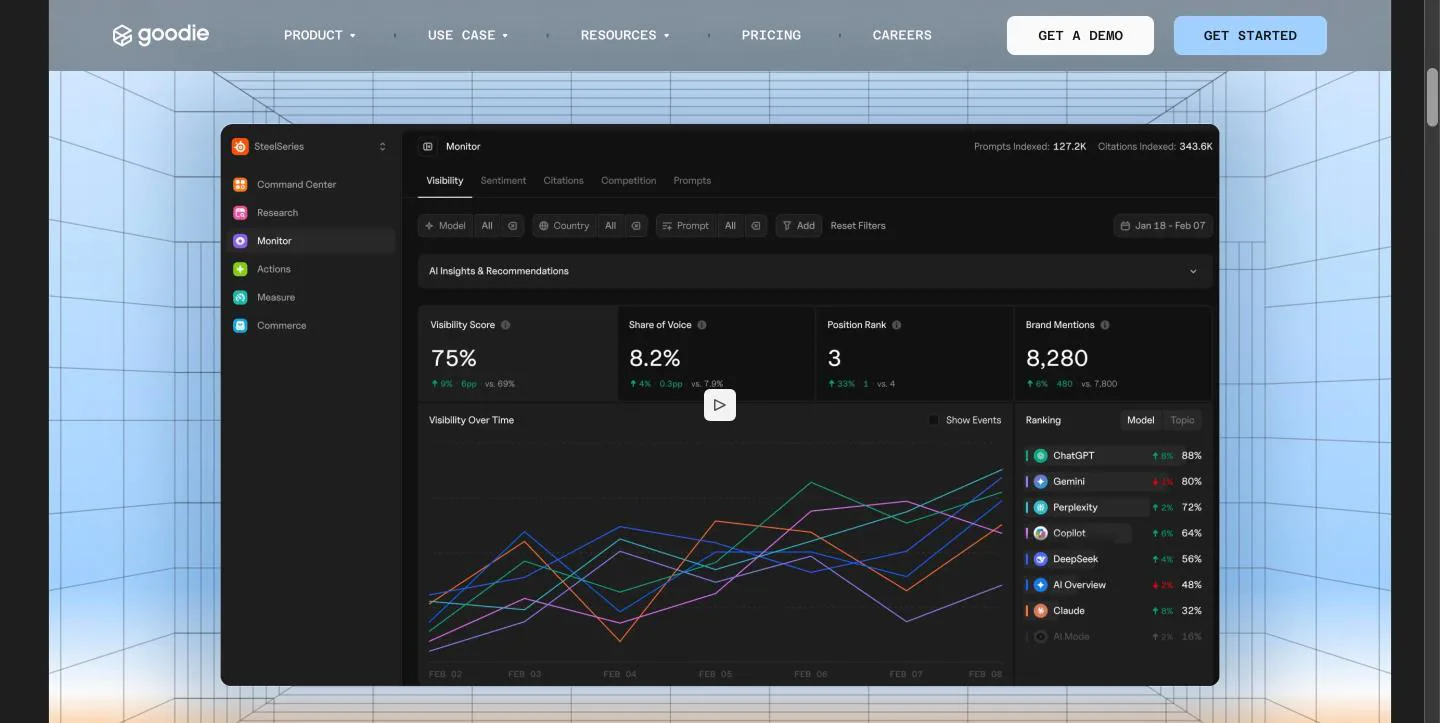Enable the Show Events checkbox
This screenshot has height=723, width=1440.
(933, 420)
